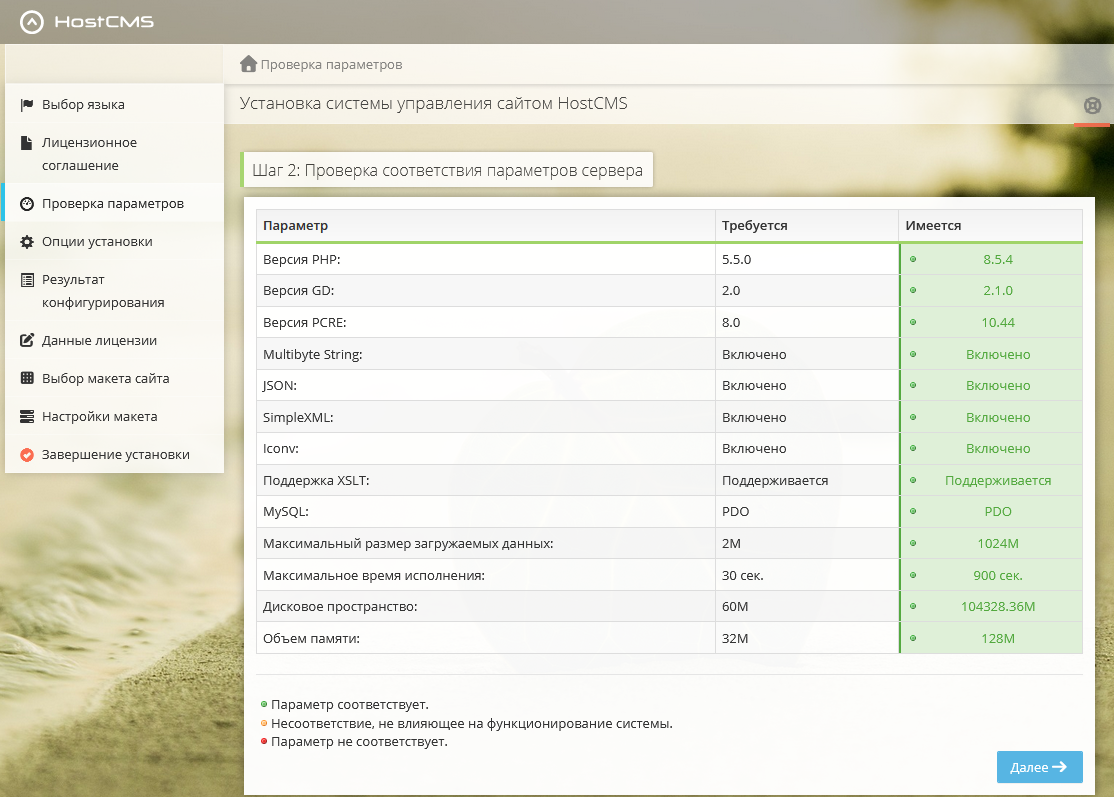The image size is (1114, 797).
Task: Click the disk space value 104328.36M
Action: pos(997,607)
